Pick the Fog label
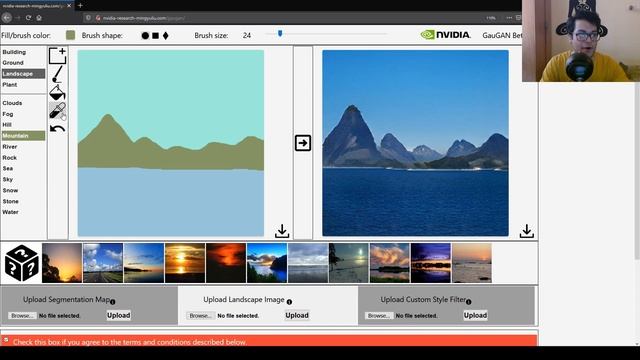This screenshot has width=640, height=360. pos(8,114)
